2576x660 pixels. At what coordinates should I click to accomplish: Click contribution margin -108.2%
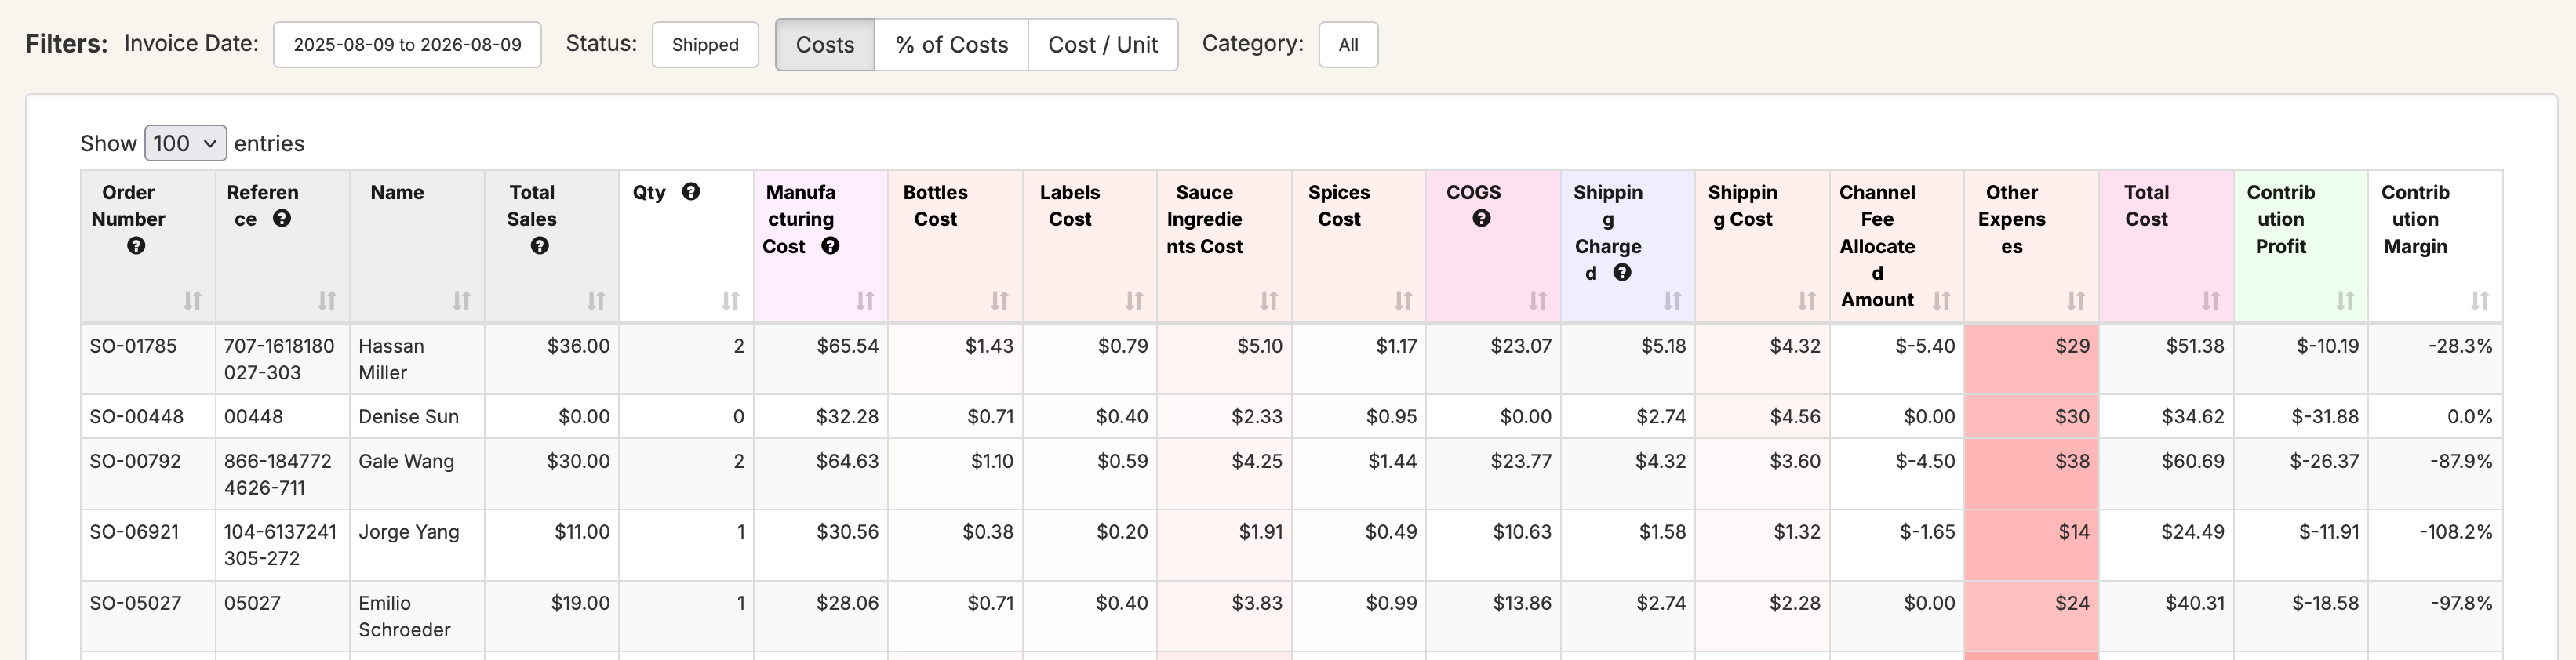coord(2455,532)
